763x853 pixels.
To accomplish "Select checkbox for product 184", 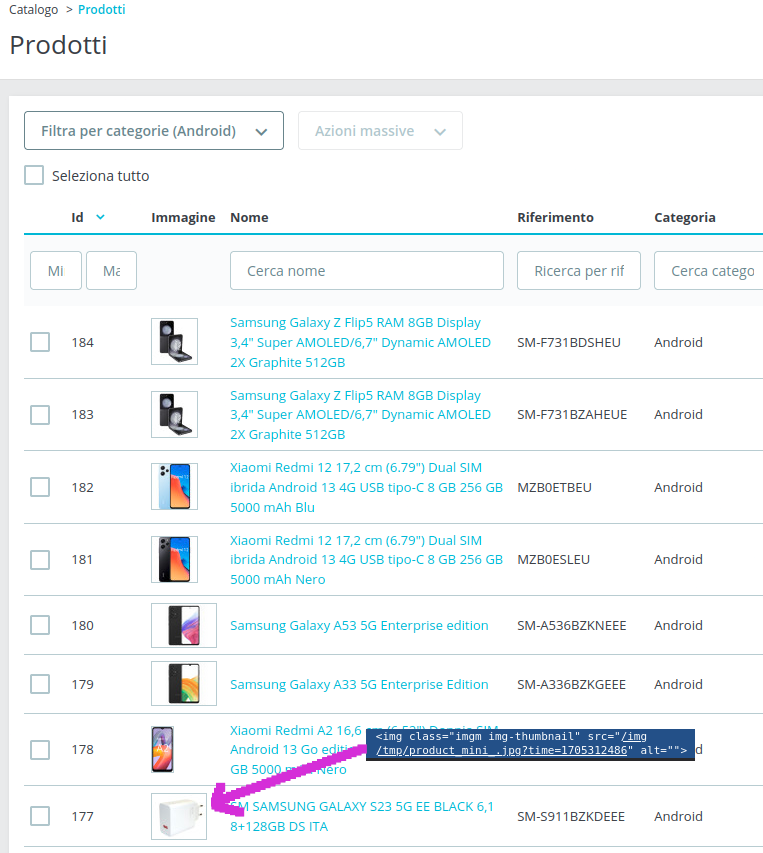I will pos(40,342).
